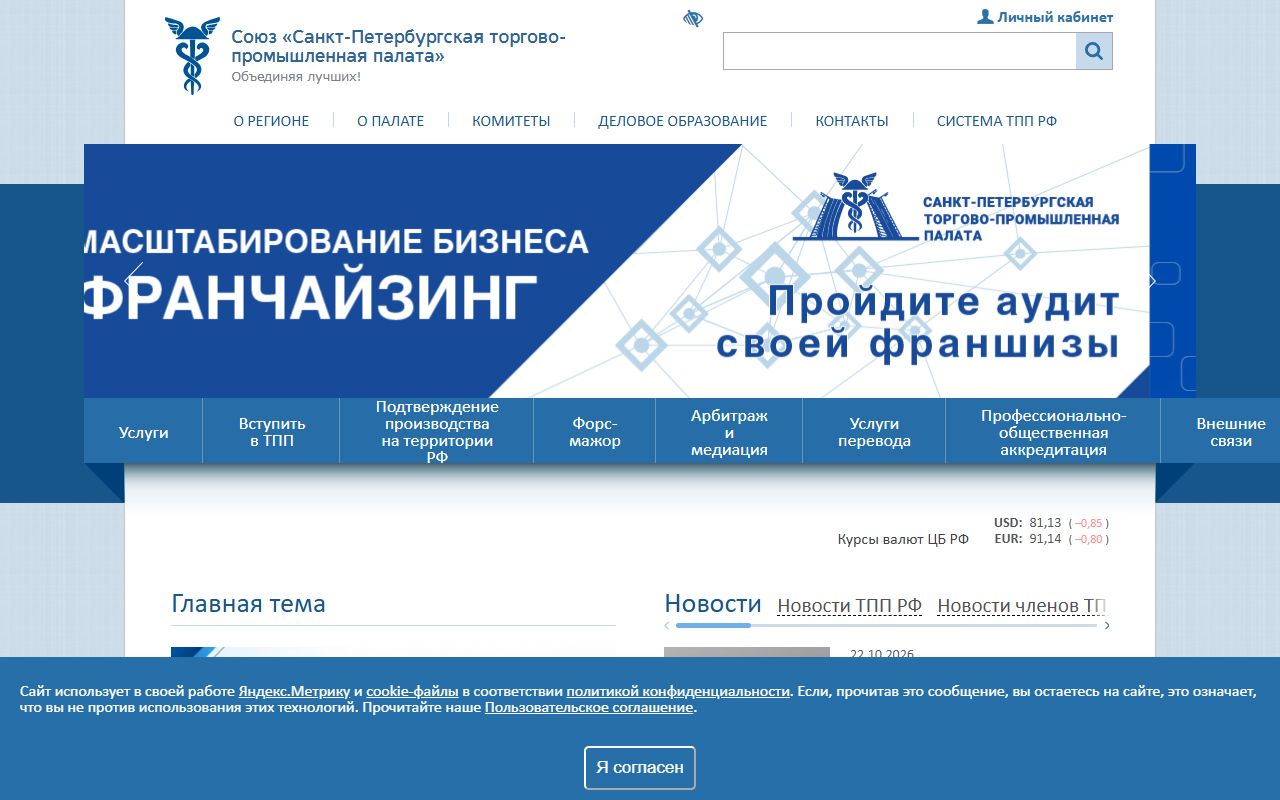The image size is (1280, 800).
Task: Click the news tabs scroll right arrow
Action: (1106, 626)
